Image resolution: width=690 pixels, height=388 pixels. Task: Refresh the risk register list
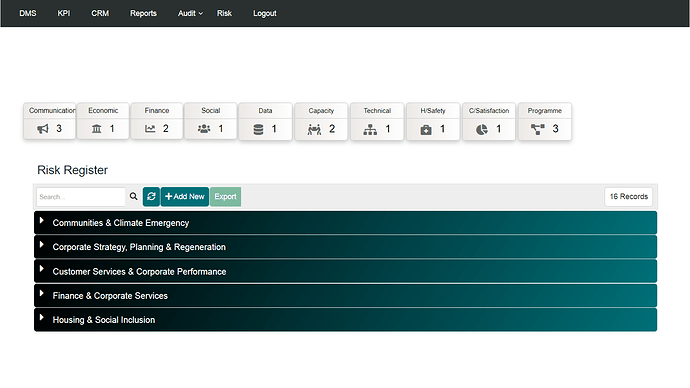[151, 196]
